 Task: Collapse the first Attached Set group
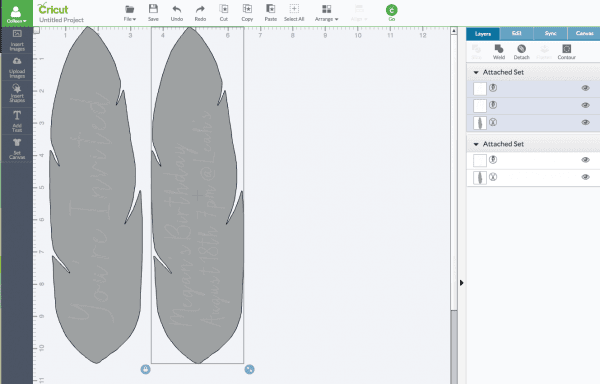click(476, 72)
